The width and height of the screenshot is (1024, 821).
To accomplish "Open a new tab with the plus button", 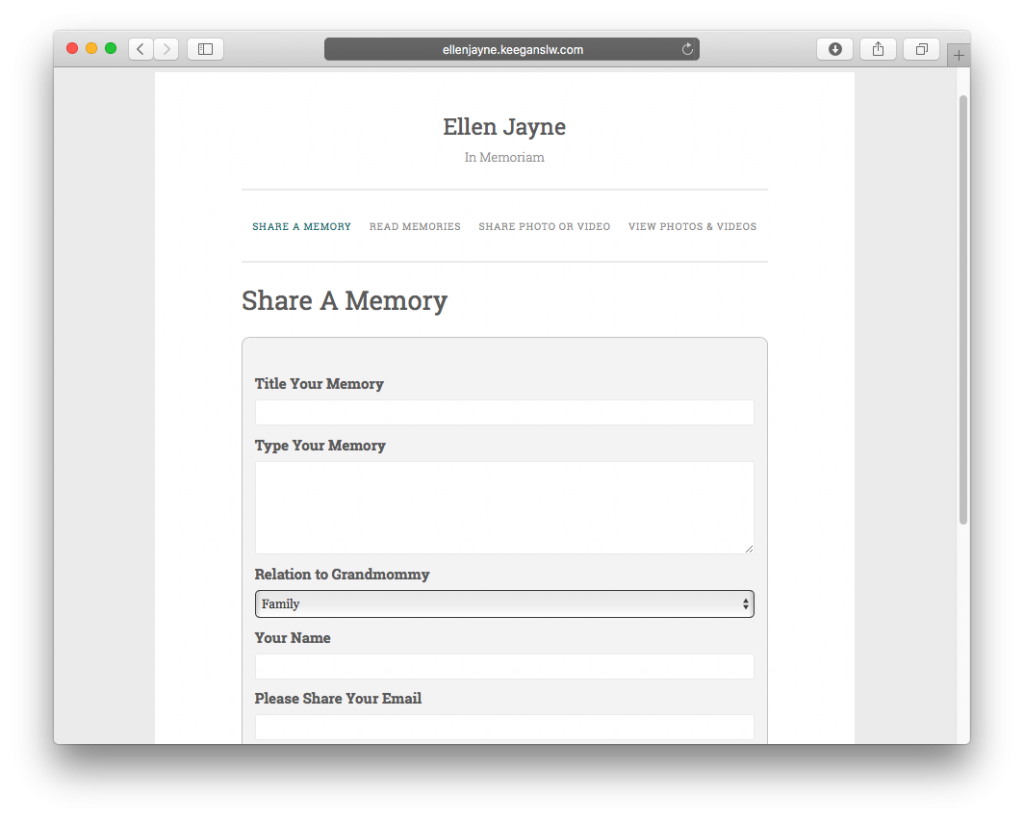I will point(958,56).
